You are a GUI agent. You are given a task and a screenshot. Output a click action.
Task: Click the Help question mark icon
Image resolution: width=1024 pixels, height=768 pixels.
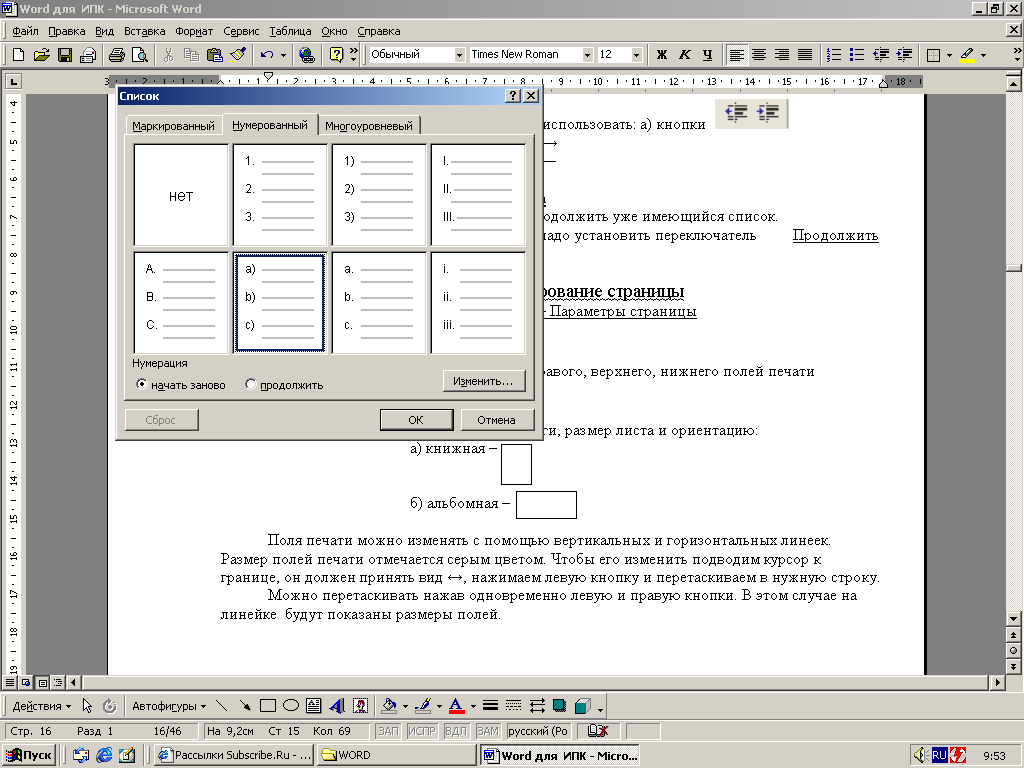[336, 55]
